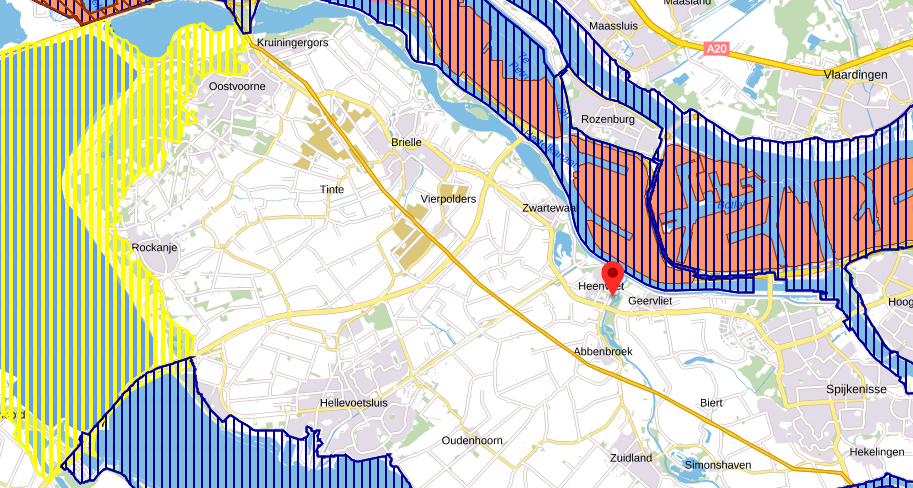Screen dimensions: 913x488
Task: Select the Brielle town label
Action: (406, 143)
